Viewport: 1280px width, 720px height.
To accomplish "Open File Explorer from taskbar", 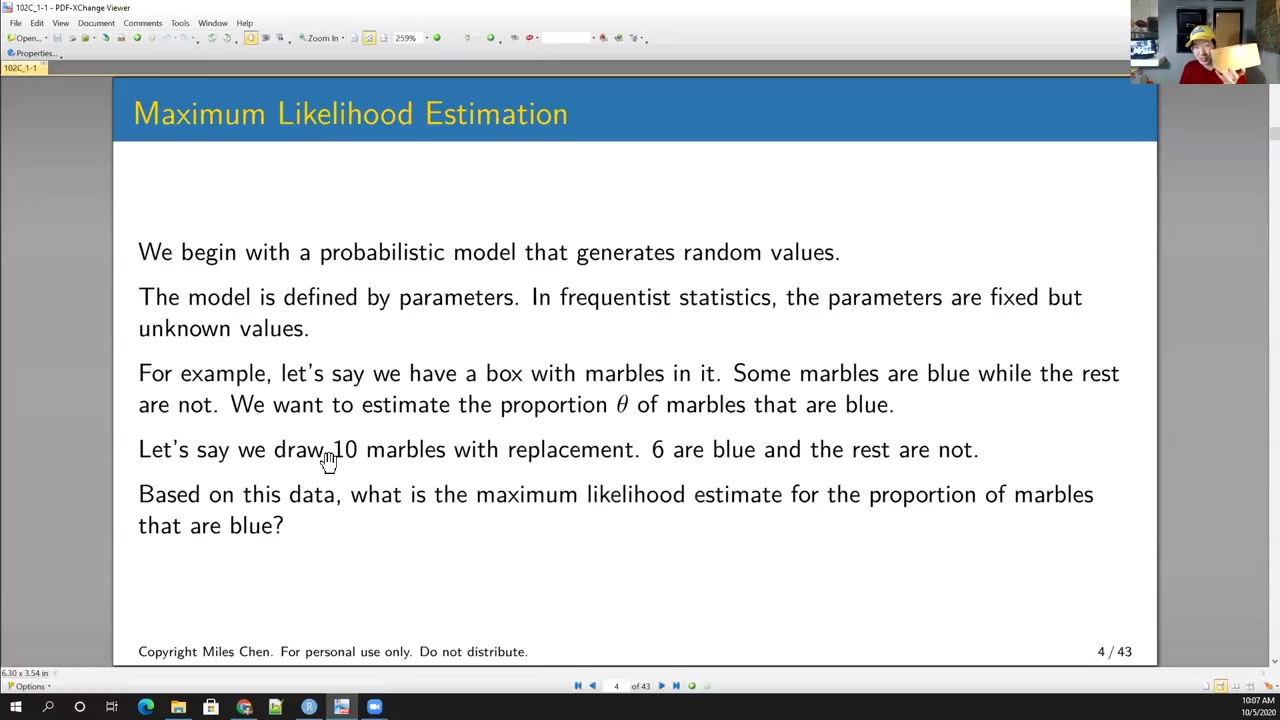I will click(178, 707).
